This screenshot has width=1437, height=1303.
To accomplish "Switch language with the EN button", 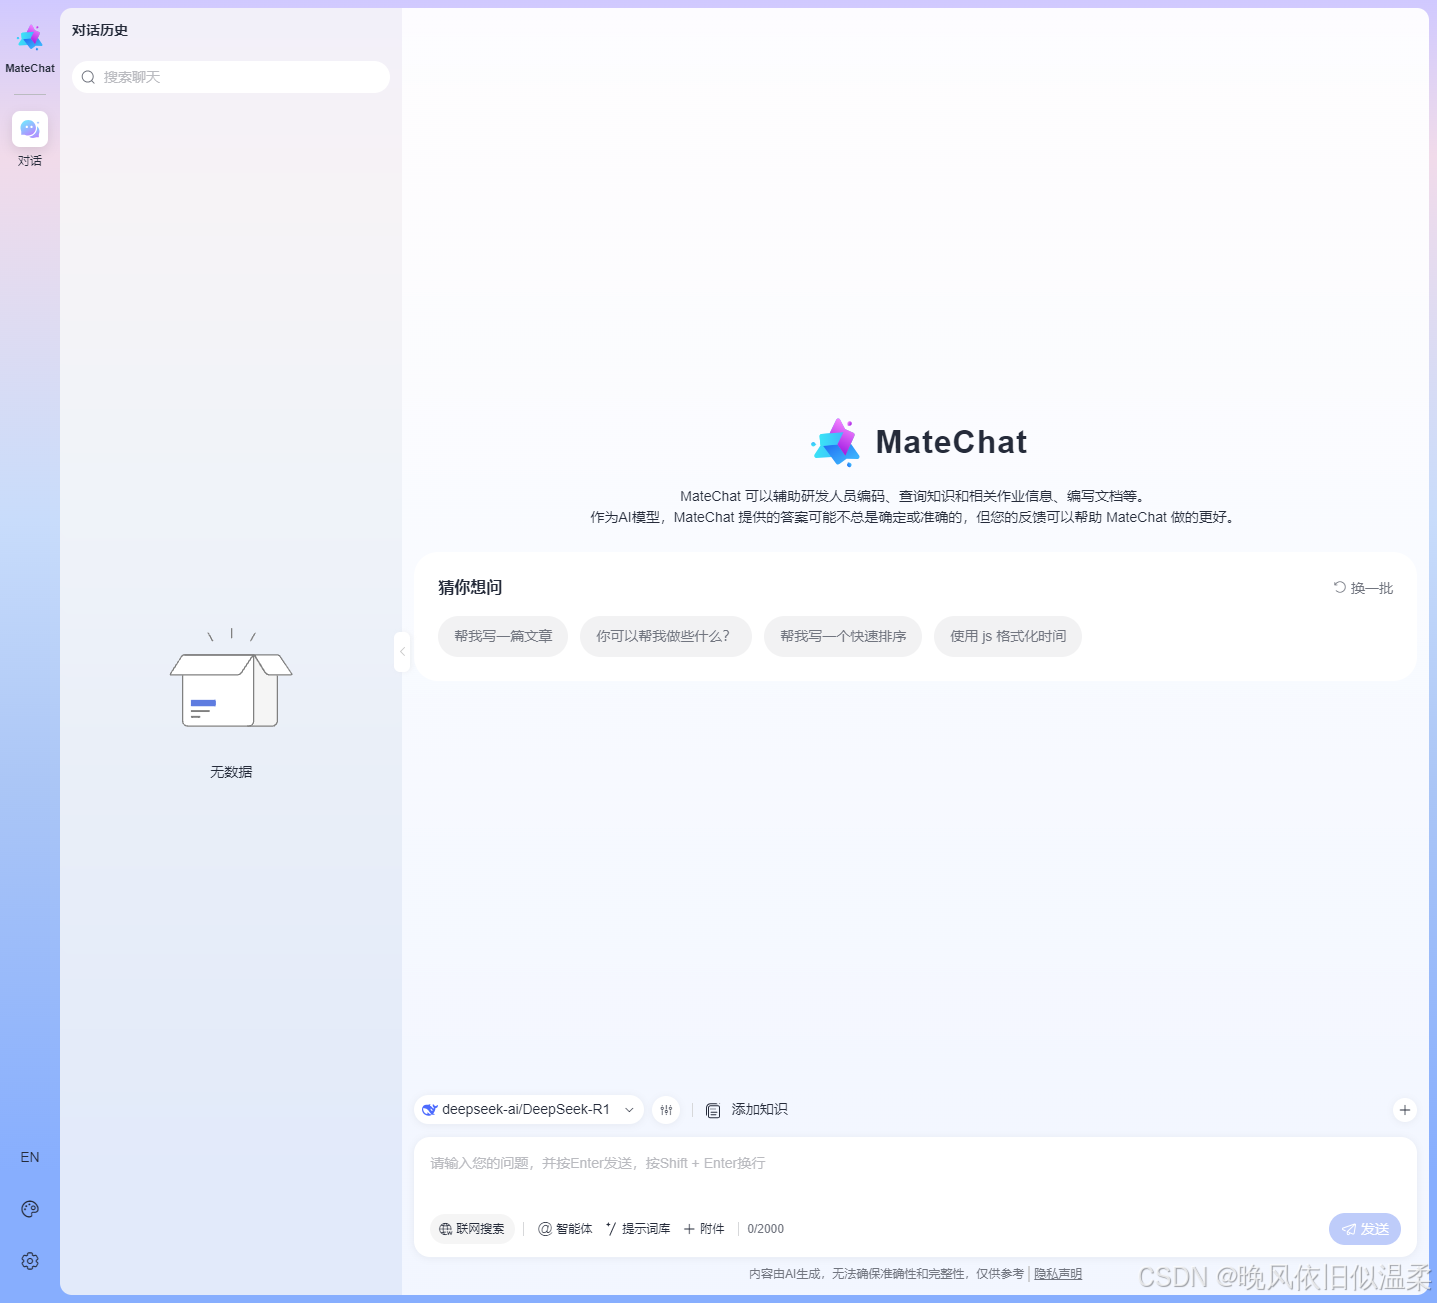I will (30, 1157).
